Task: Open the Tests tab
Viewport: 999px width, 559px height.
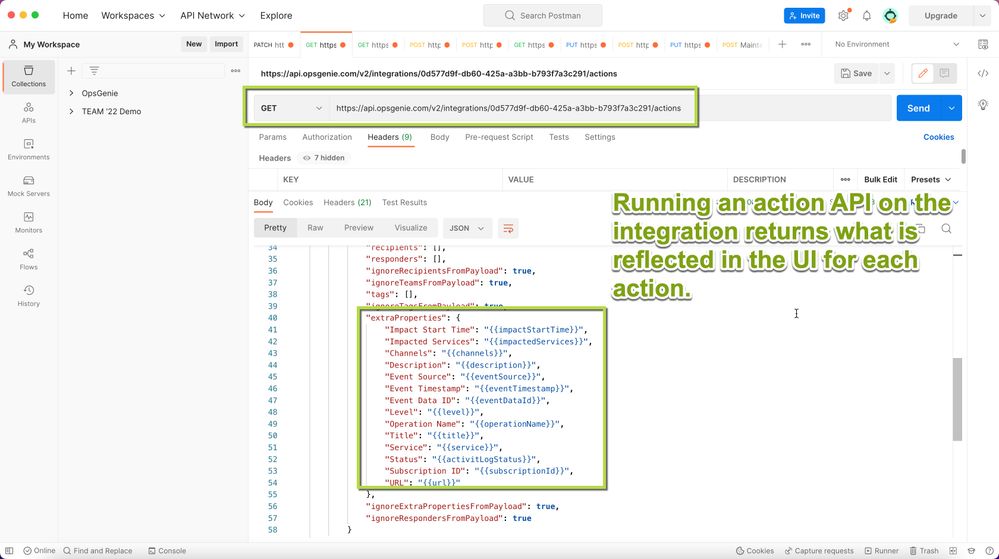Action: click(559, 137)
